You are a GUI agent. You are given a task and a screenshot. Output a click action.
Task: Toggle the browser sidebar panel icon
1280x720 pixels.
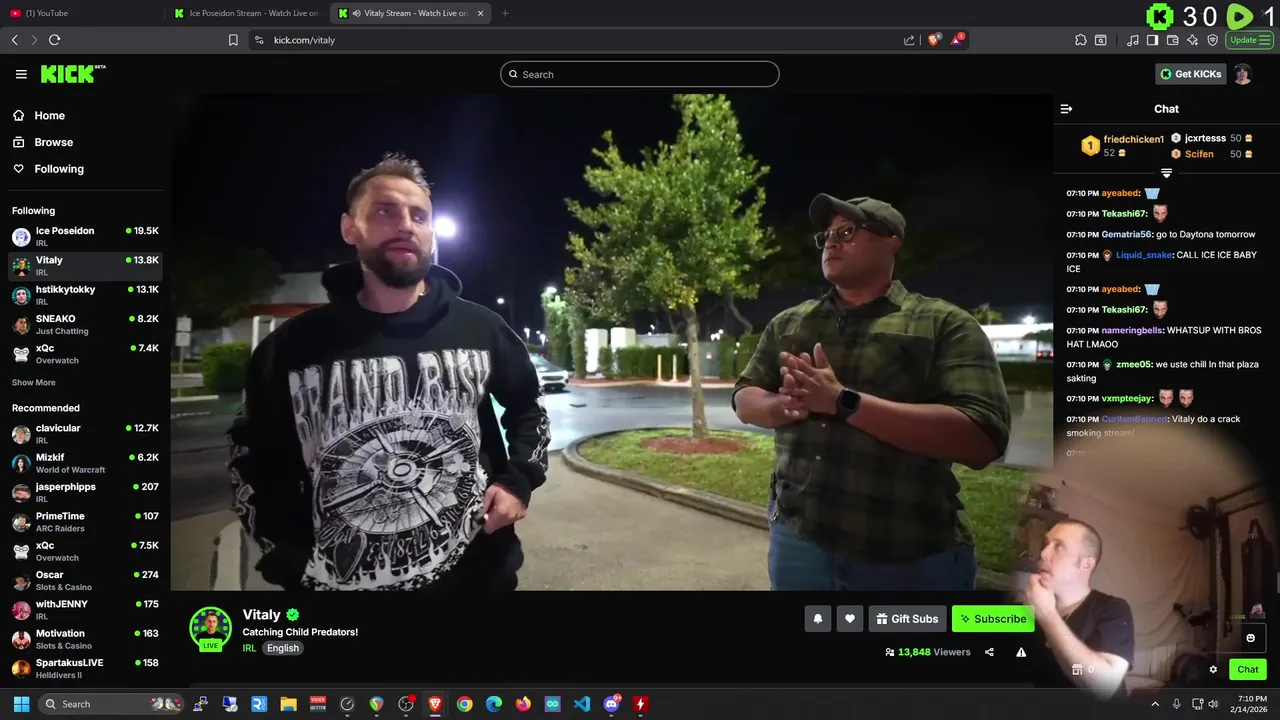point(1153,40)
